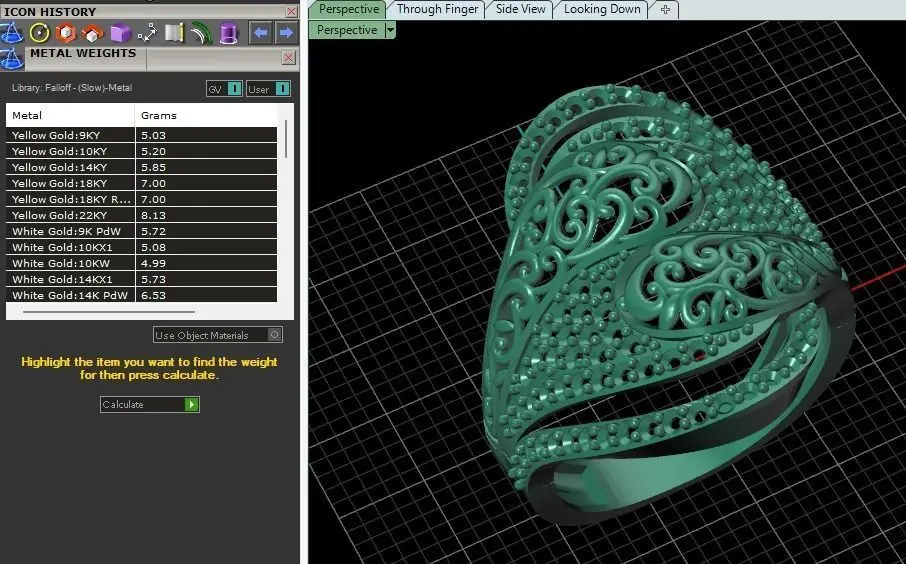This screenshot has height=564, width=906.
Task: Click the 5.03 grams value
Action: click(x=153, y=135)
